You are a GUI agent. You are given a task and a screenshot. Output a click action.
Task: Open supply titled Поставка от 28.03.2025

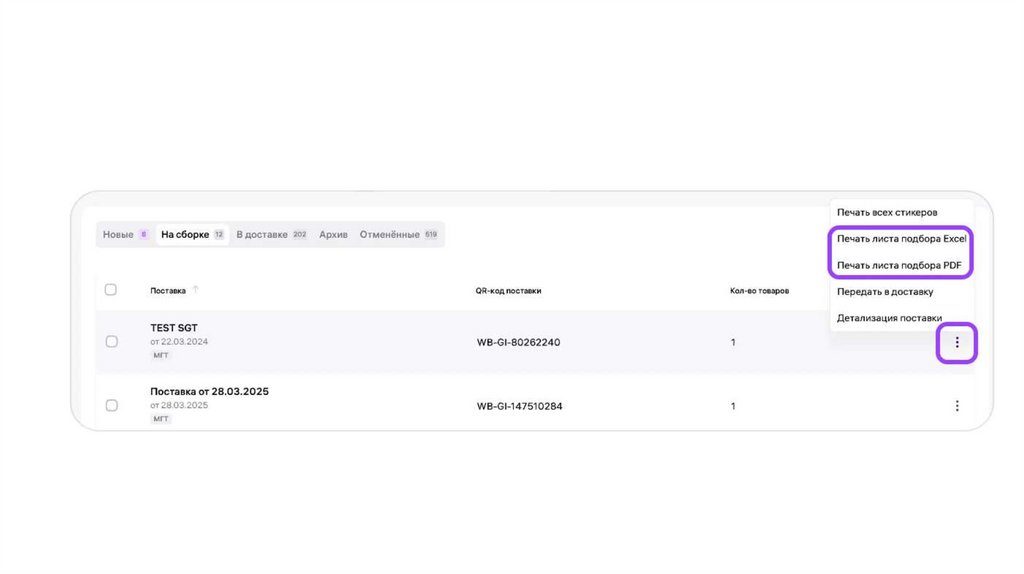(209, 391)
